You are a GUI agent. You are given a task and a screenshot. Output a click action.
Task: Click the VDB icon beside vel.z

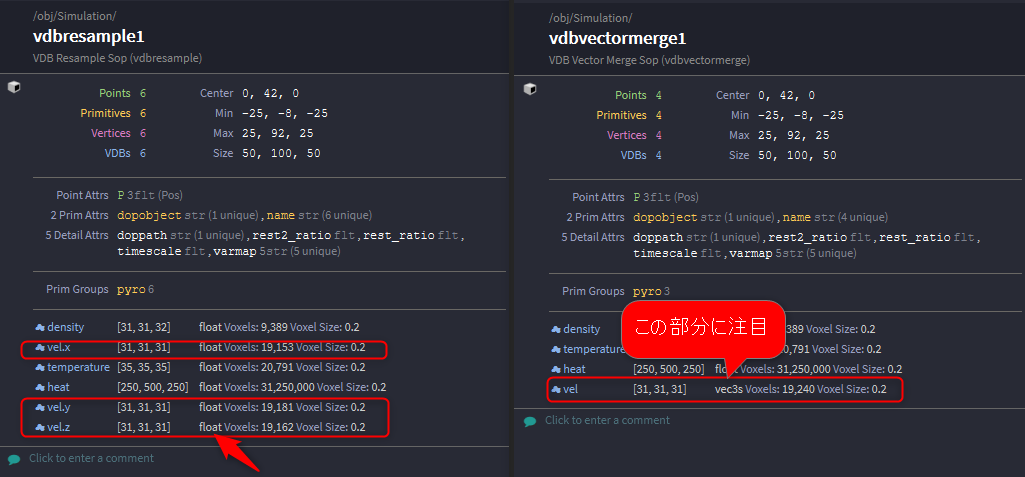(39, 428)
